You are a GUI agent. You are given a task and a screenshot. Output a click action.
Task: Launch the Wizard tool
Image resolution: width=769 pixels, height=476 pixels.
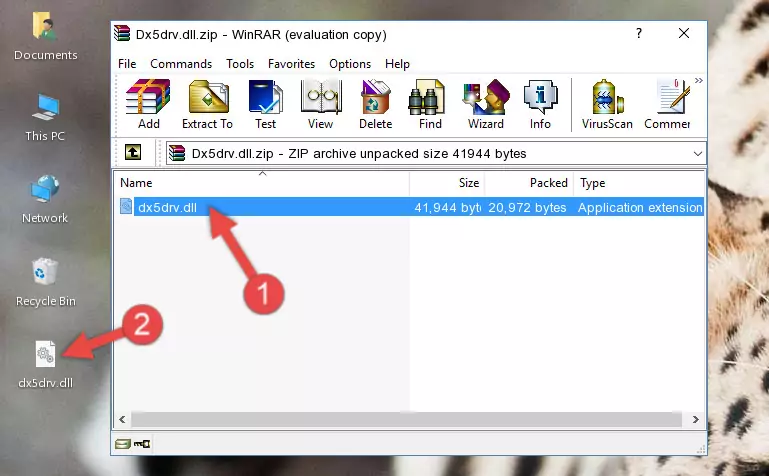486,104
